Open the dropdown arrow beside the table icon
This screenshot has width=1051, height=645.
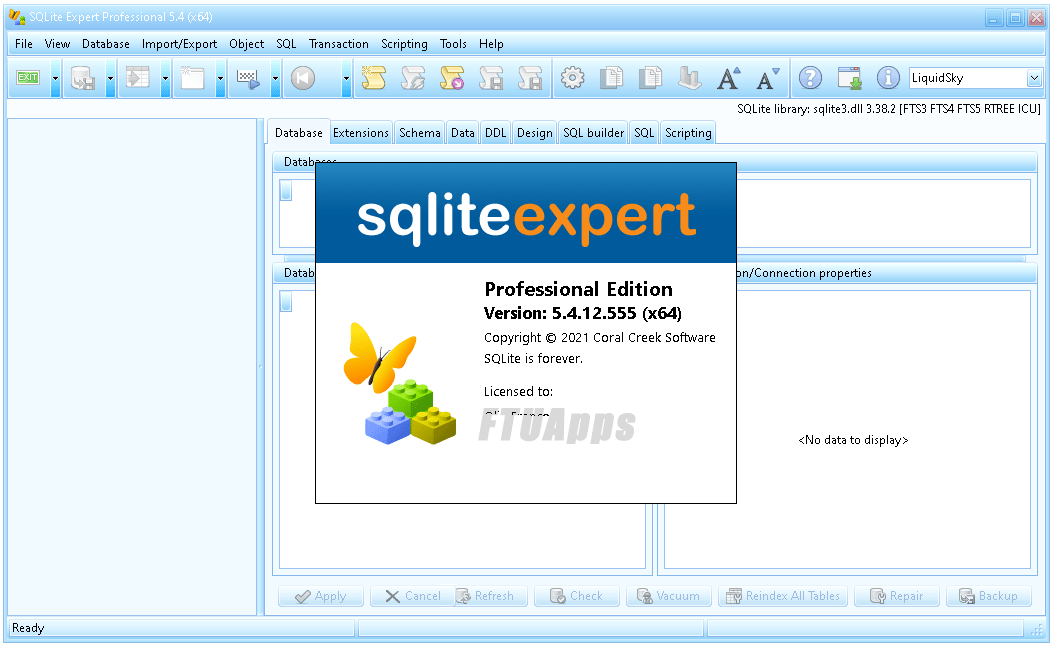(166, 78)
